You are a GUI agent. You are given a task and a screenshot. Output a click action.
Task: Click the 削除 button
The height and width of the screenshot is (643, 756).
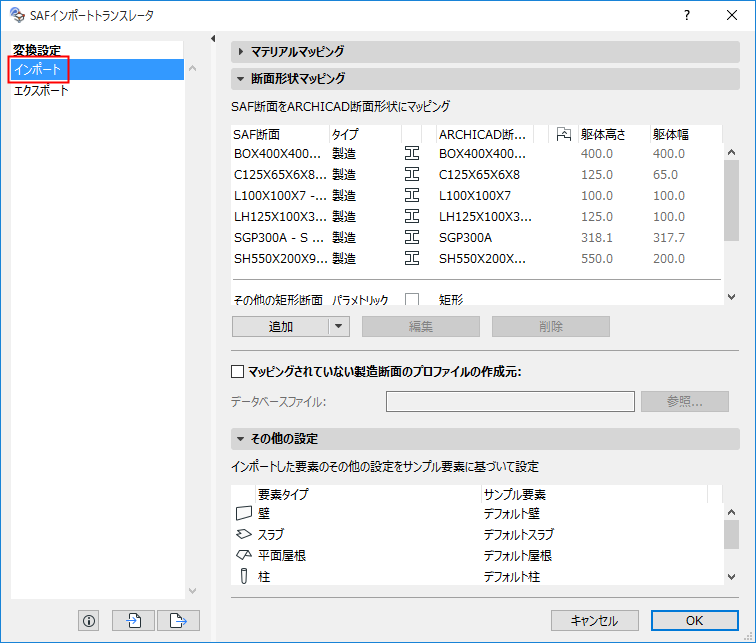(x=551, y=326)
